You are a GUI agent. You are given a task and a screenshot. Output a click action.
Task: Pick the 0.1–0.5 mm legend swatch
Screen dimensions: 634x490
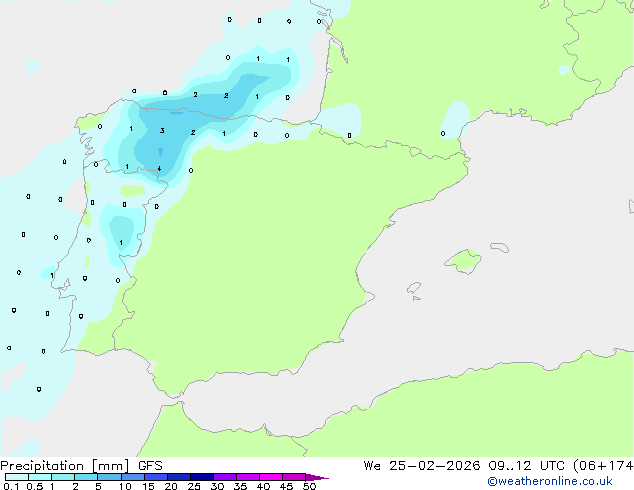tap(17, 477)
